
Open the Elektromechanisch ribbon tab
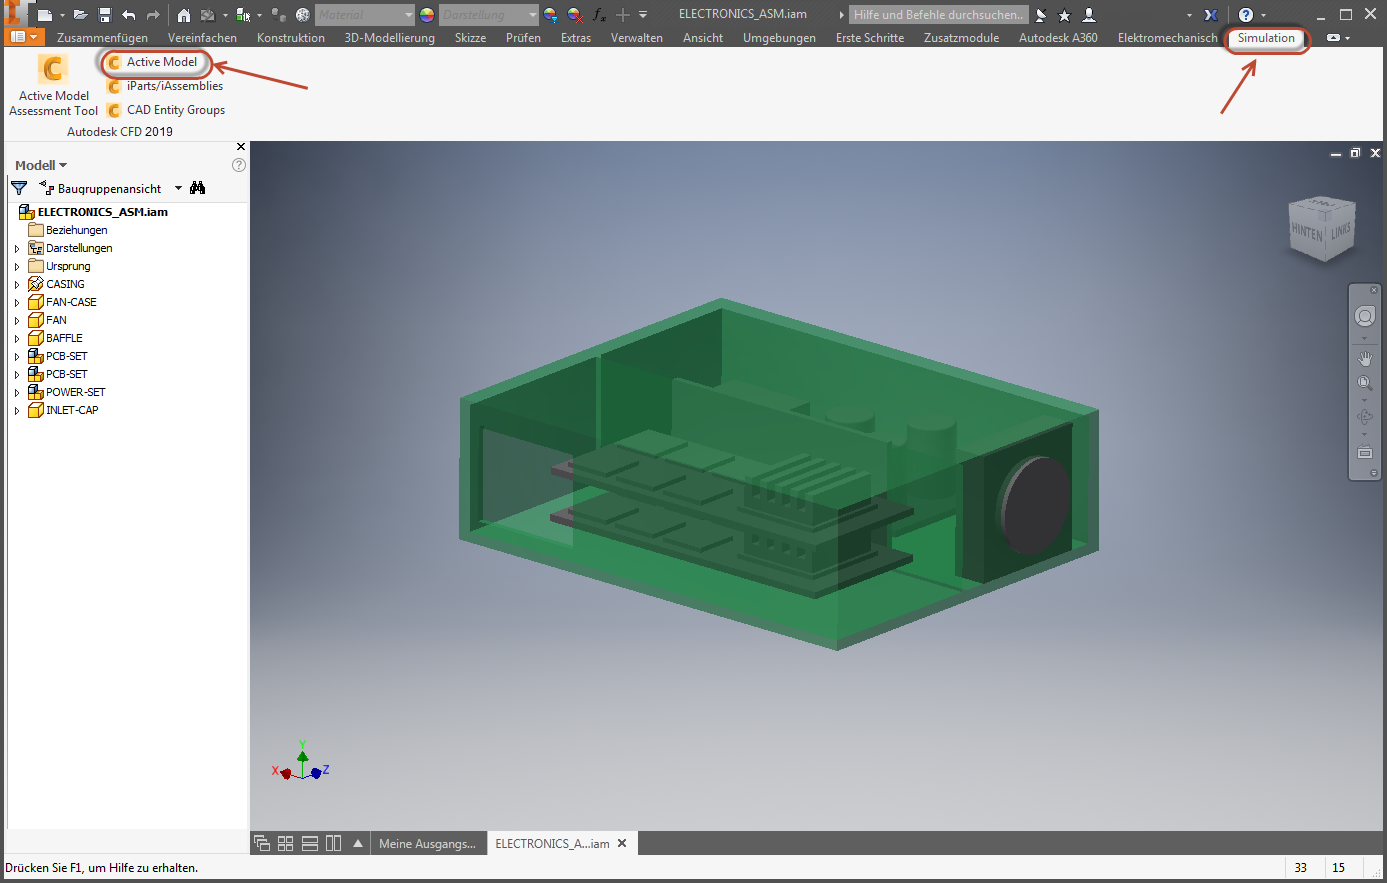(1168, 38)
